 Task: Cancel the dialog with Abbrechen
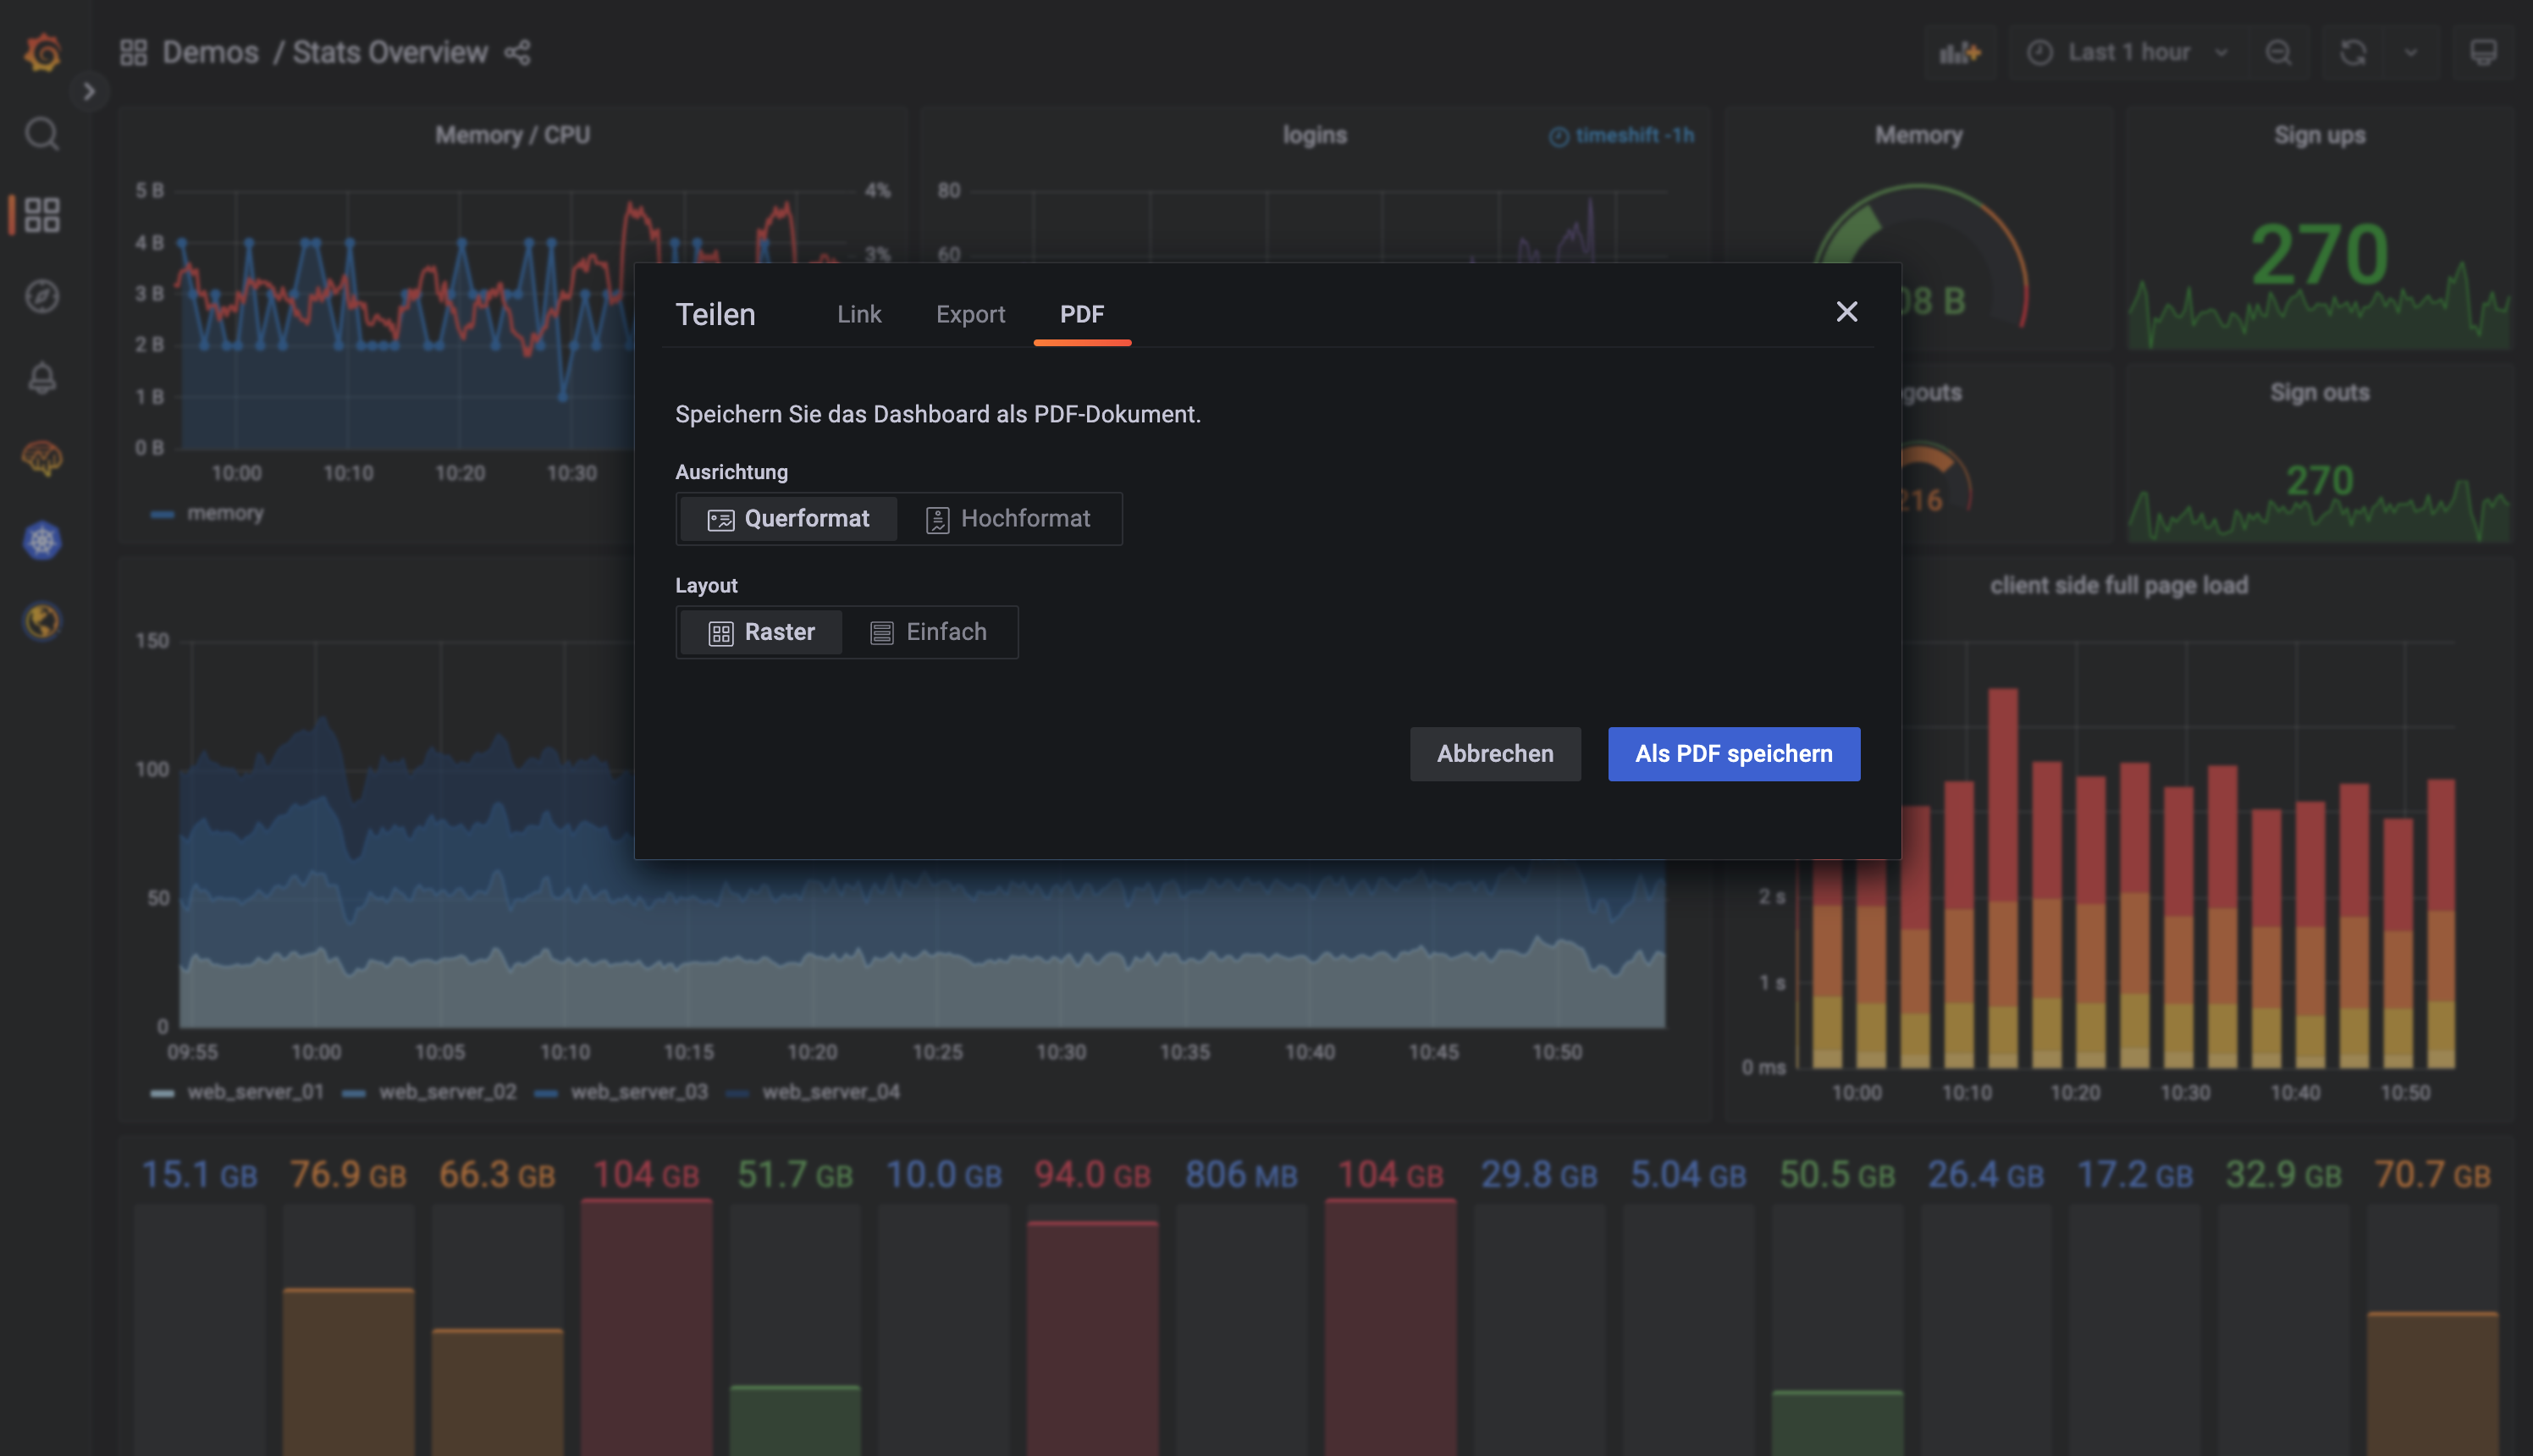[1494, 753]
